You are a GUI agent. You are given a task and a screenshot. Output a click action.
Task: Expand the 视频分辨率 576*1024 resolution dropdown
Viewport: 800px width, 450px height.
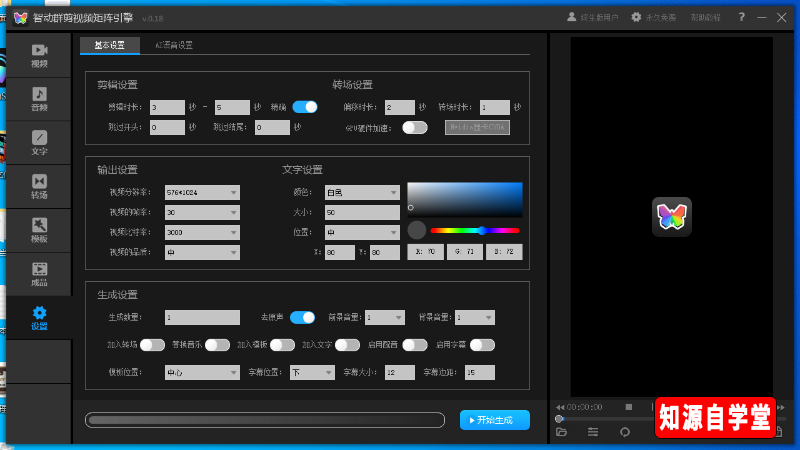[202, 192]
